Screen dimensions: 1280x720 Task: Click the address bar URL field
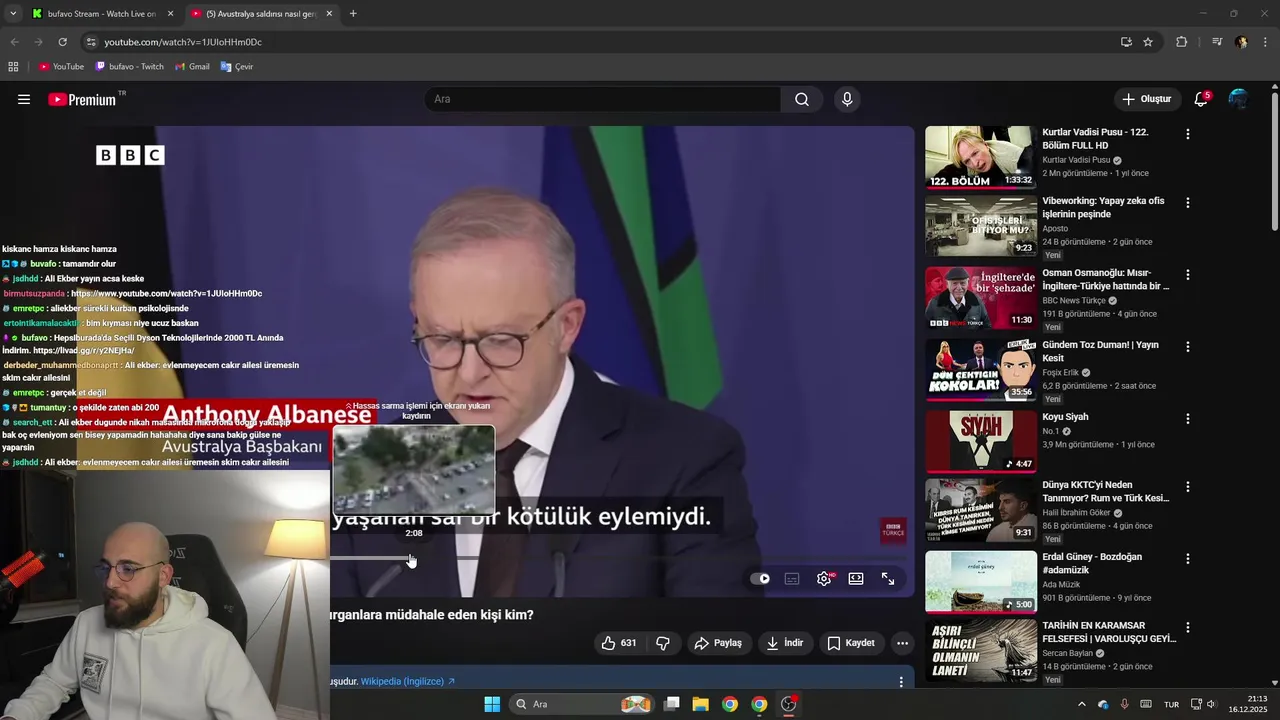click(600, 42)
